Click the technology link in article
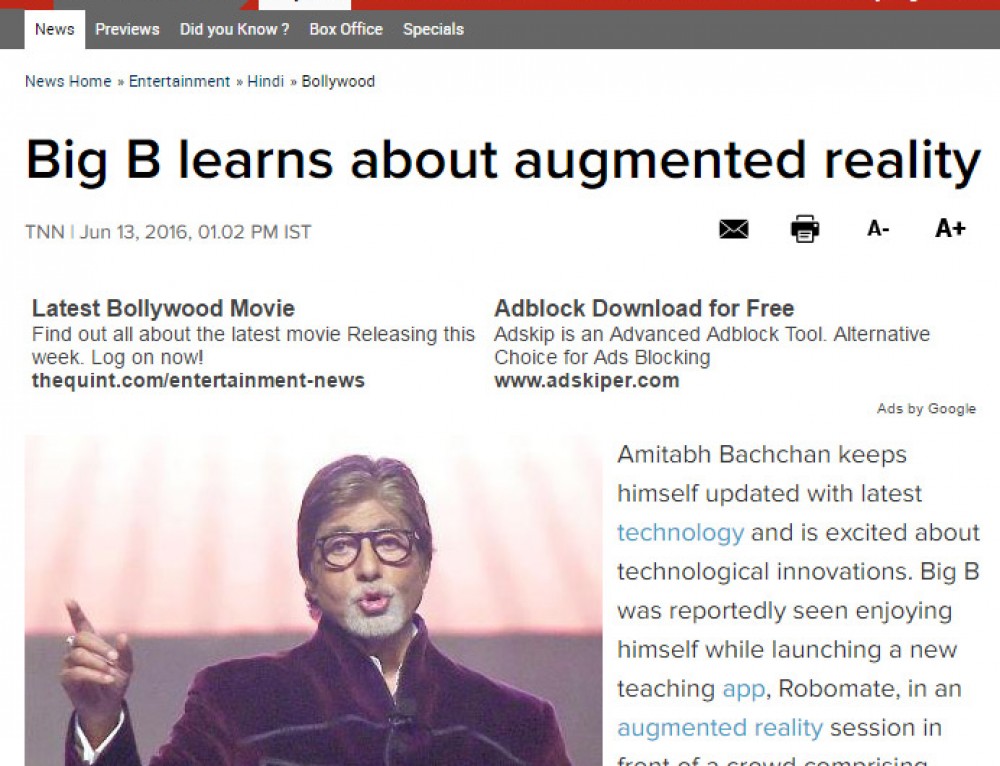 [x=680, y=532]
